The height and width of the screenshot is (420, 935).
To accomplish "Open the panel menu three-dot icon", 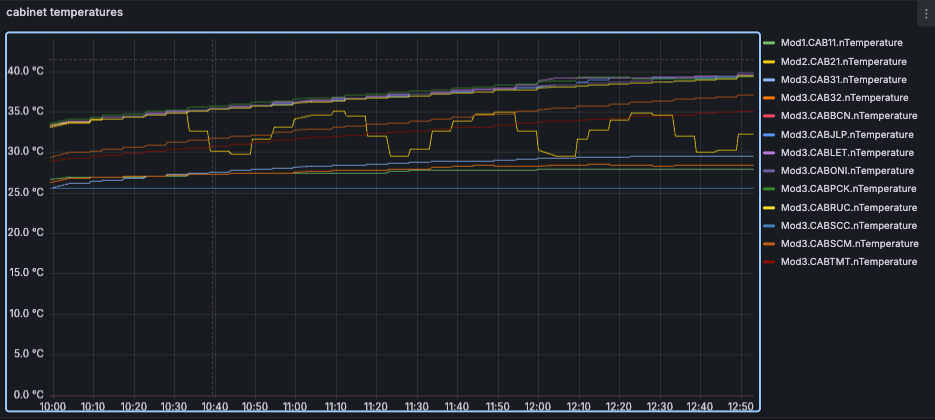I will [925, 12].
